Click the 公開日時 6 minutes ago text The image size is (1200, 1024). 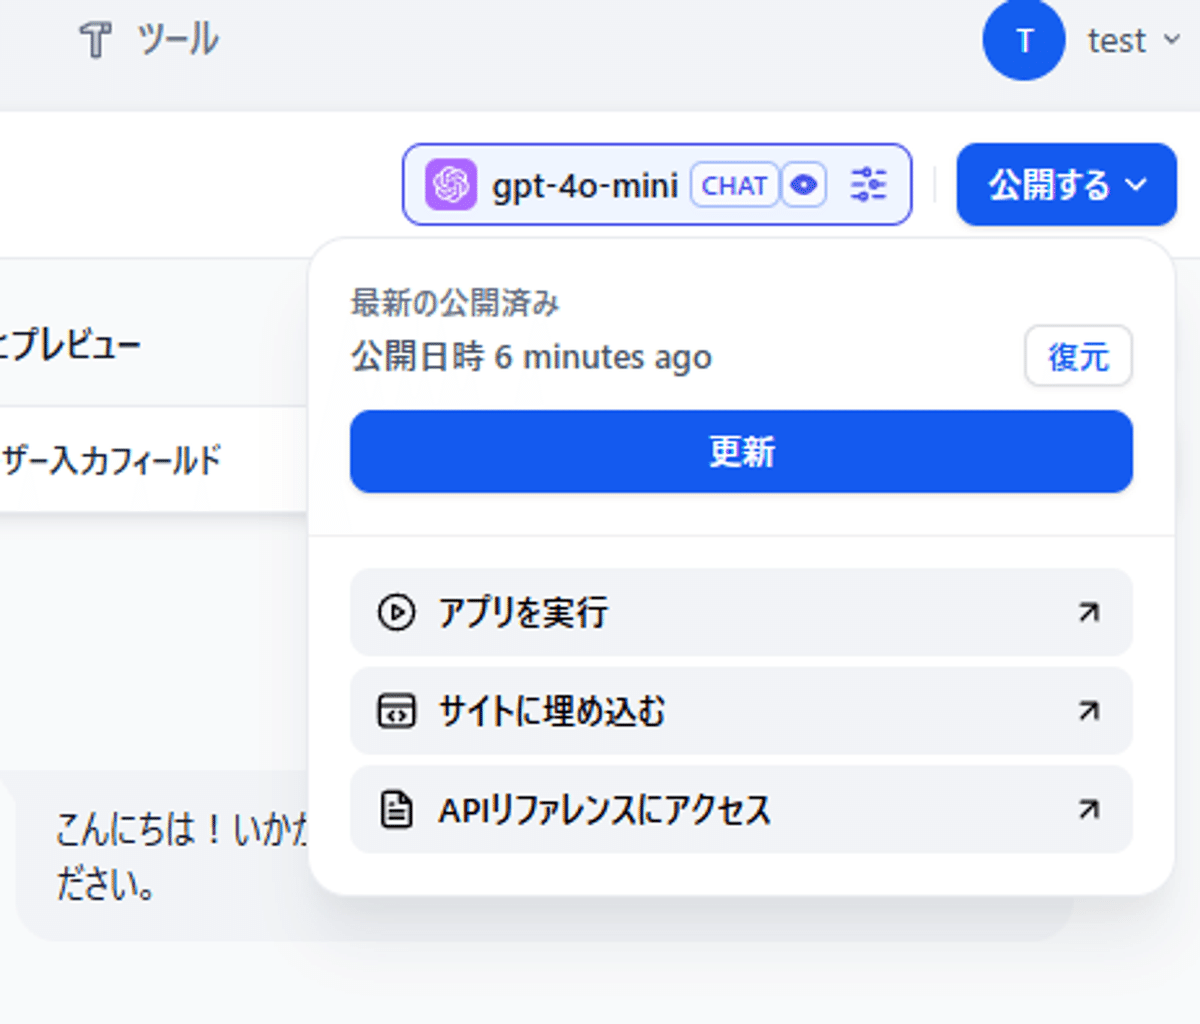(530, 357)
